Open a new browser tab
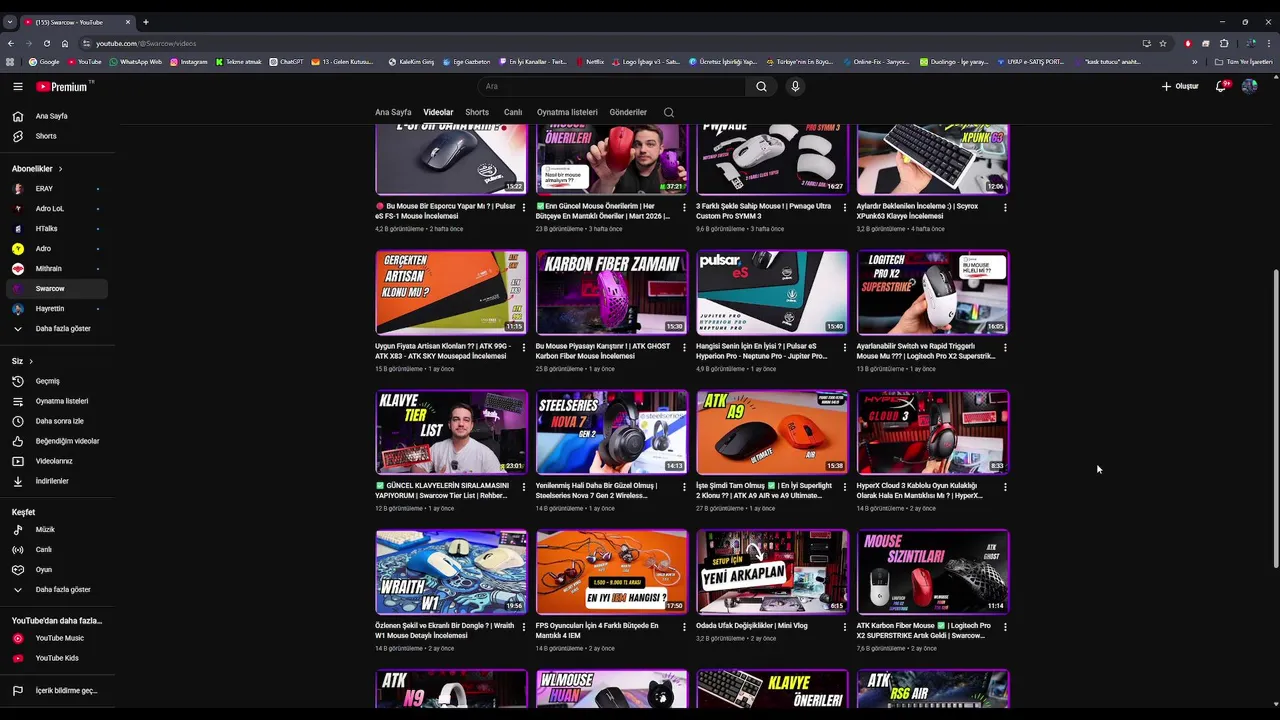Screen dimensions: 1280x720 tap(145, 22)
